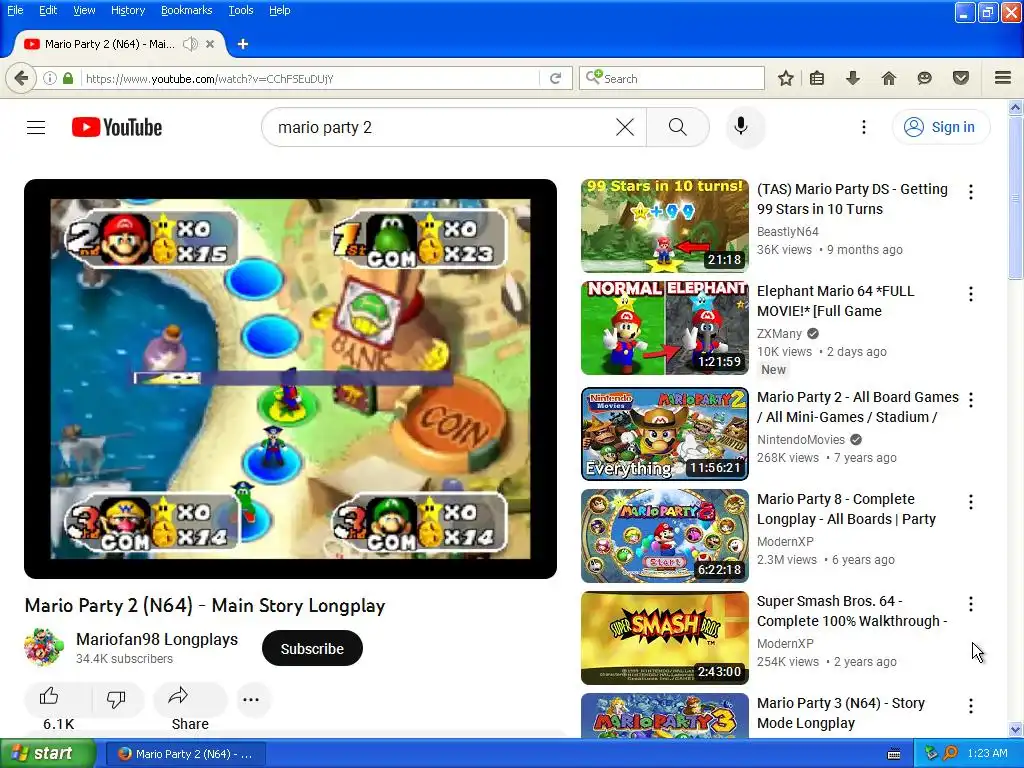
Task: Click the Sign in button
Action: click(x=940, y=127)
